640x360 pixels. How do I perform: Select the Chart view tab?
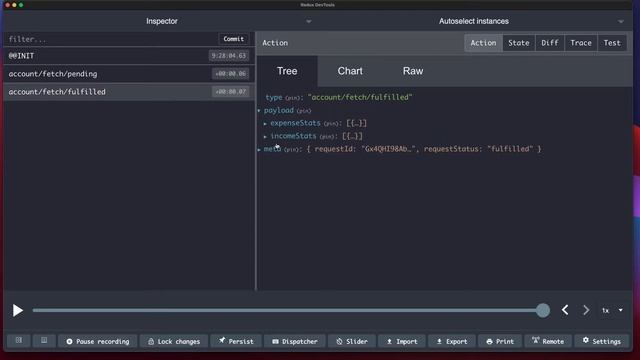pyautogui.click(x=350, y=71)
